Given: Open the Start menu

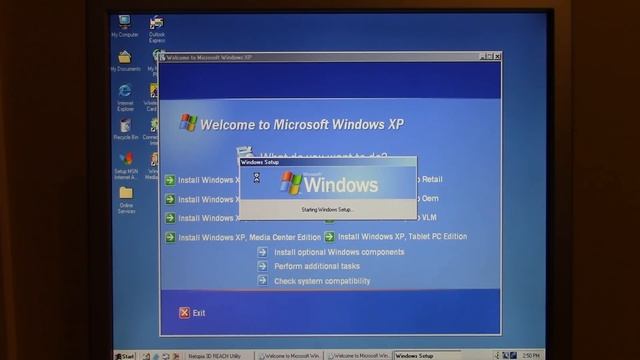Looking at the screenshot, I should click(x=124, y=356).
